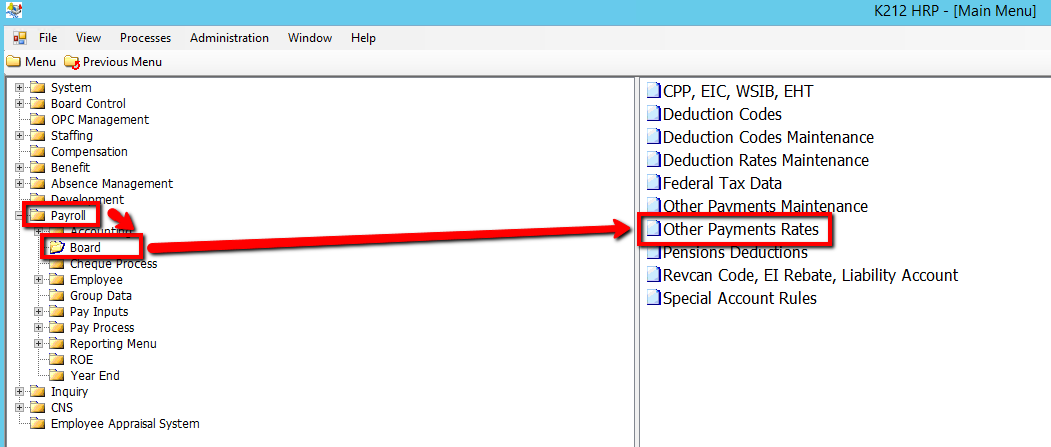Open the Administration menu
The image size is (1051, 447).
[x=229, y=38]
